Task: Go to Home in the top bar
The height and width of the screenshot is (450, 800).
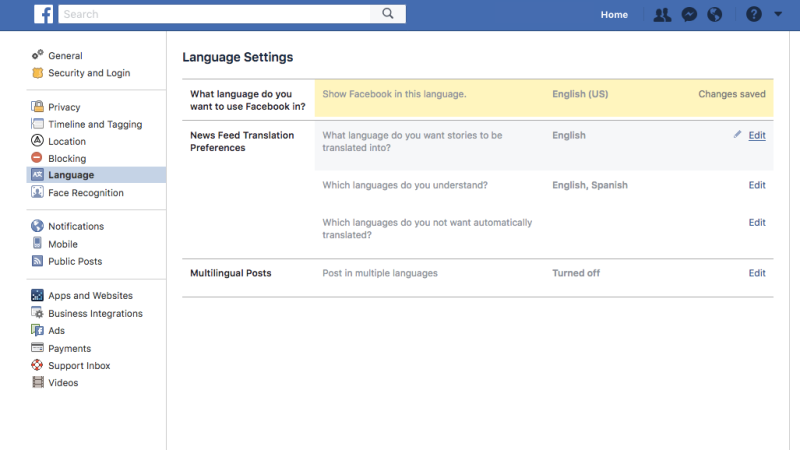Action: click(x=614, y=15)
